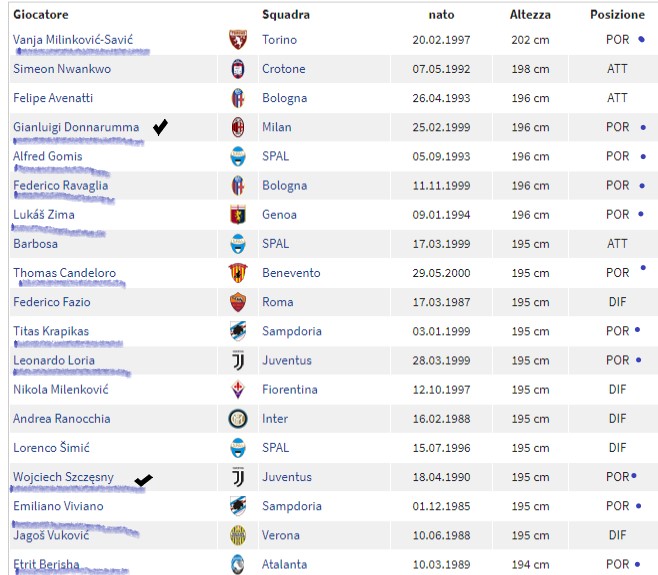Click the Roma club crest icon
Screen dimensions: 658x575
click(x=238, y=302)
